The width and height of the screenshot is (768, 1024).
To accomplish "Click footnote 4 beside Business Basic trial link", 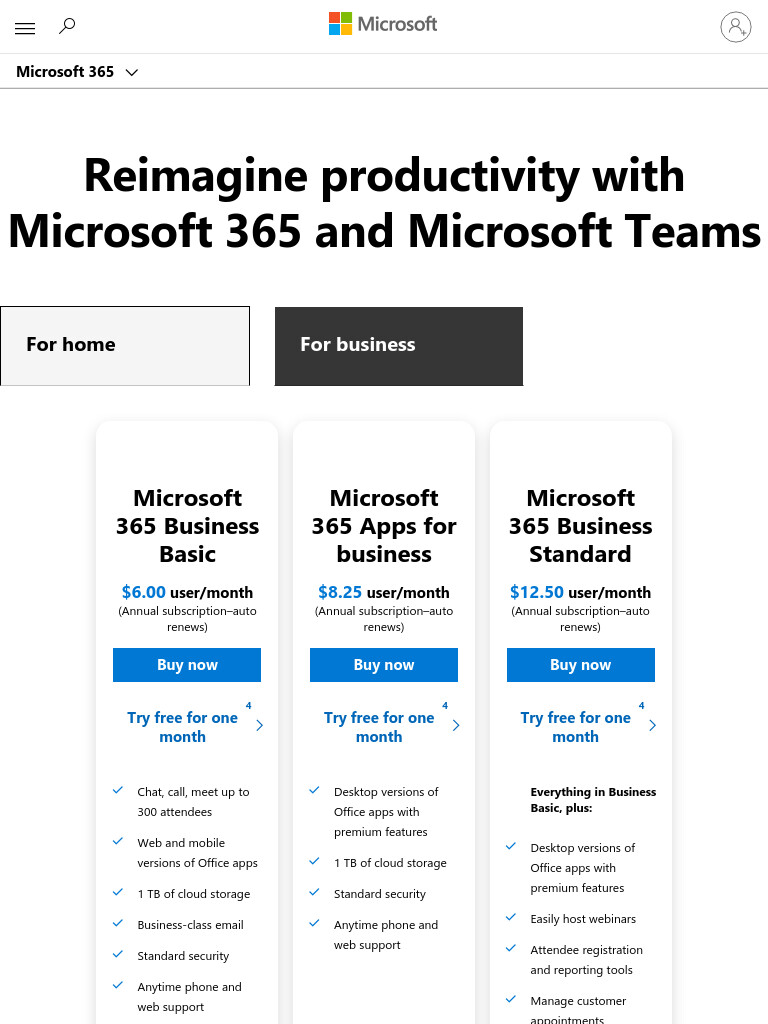I will tap(248, 705).
